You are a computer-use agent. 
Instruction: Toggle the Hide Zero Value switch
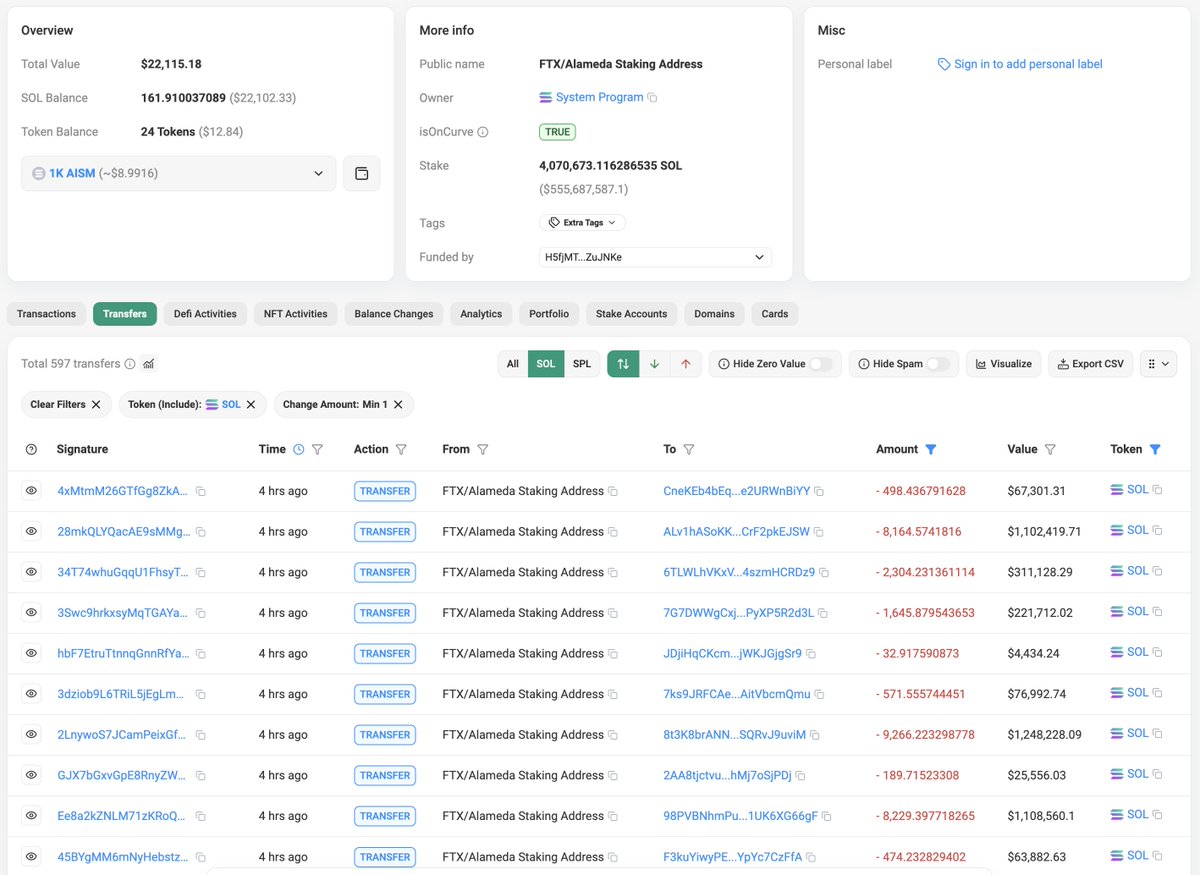click(x=820, y=364)
